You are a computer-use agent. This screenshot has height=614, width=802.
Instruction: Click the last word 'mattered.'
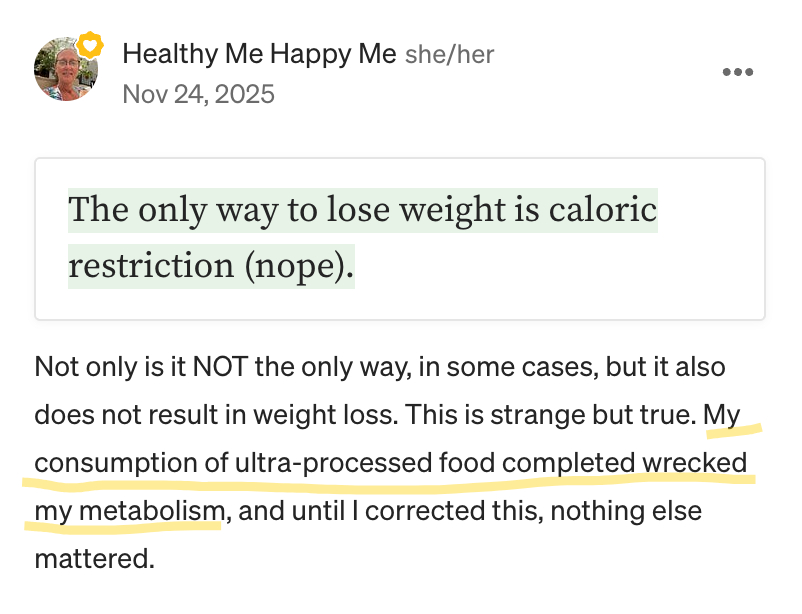tap(94, 558)
